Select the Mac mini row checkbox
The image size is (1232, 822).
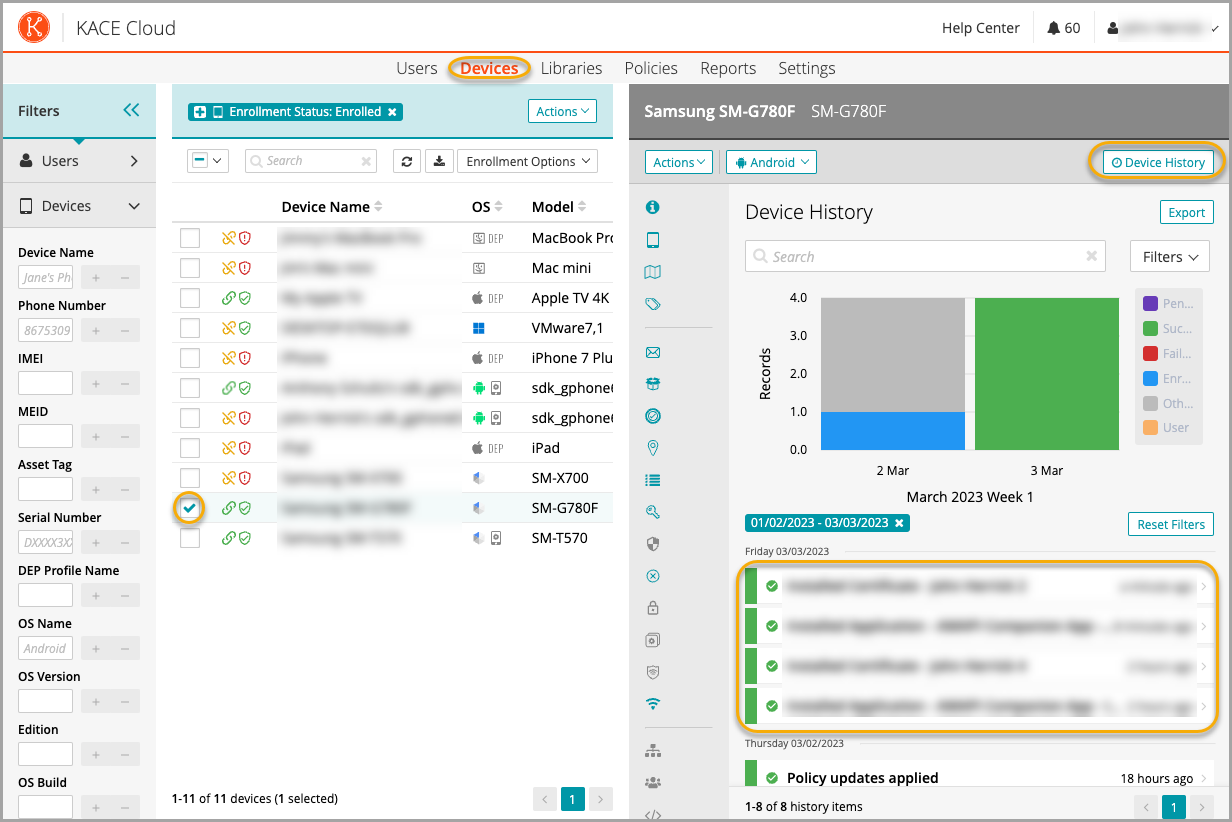[x=190, y=268]
